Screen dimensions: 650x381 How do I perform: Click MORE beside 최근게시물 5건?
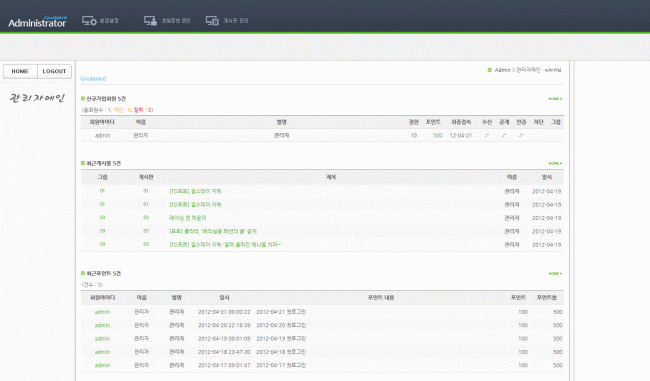(x=555, y=163)
